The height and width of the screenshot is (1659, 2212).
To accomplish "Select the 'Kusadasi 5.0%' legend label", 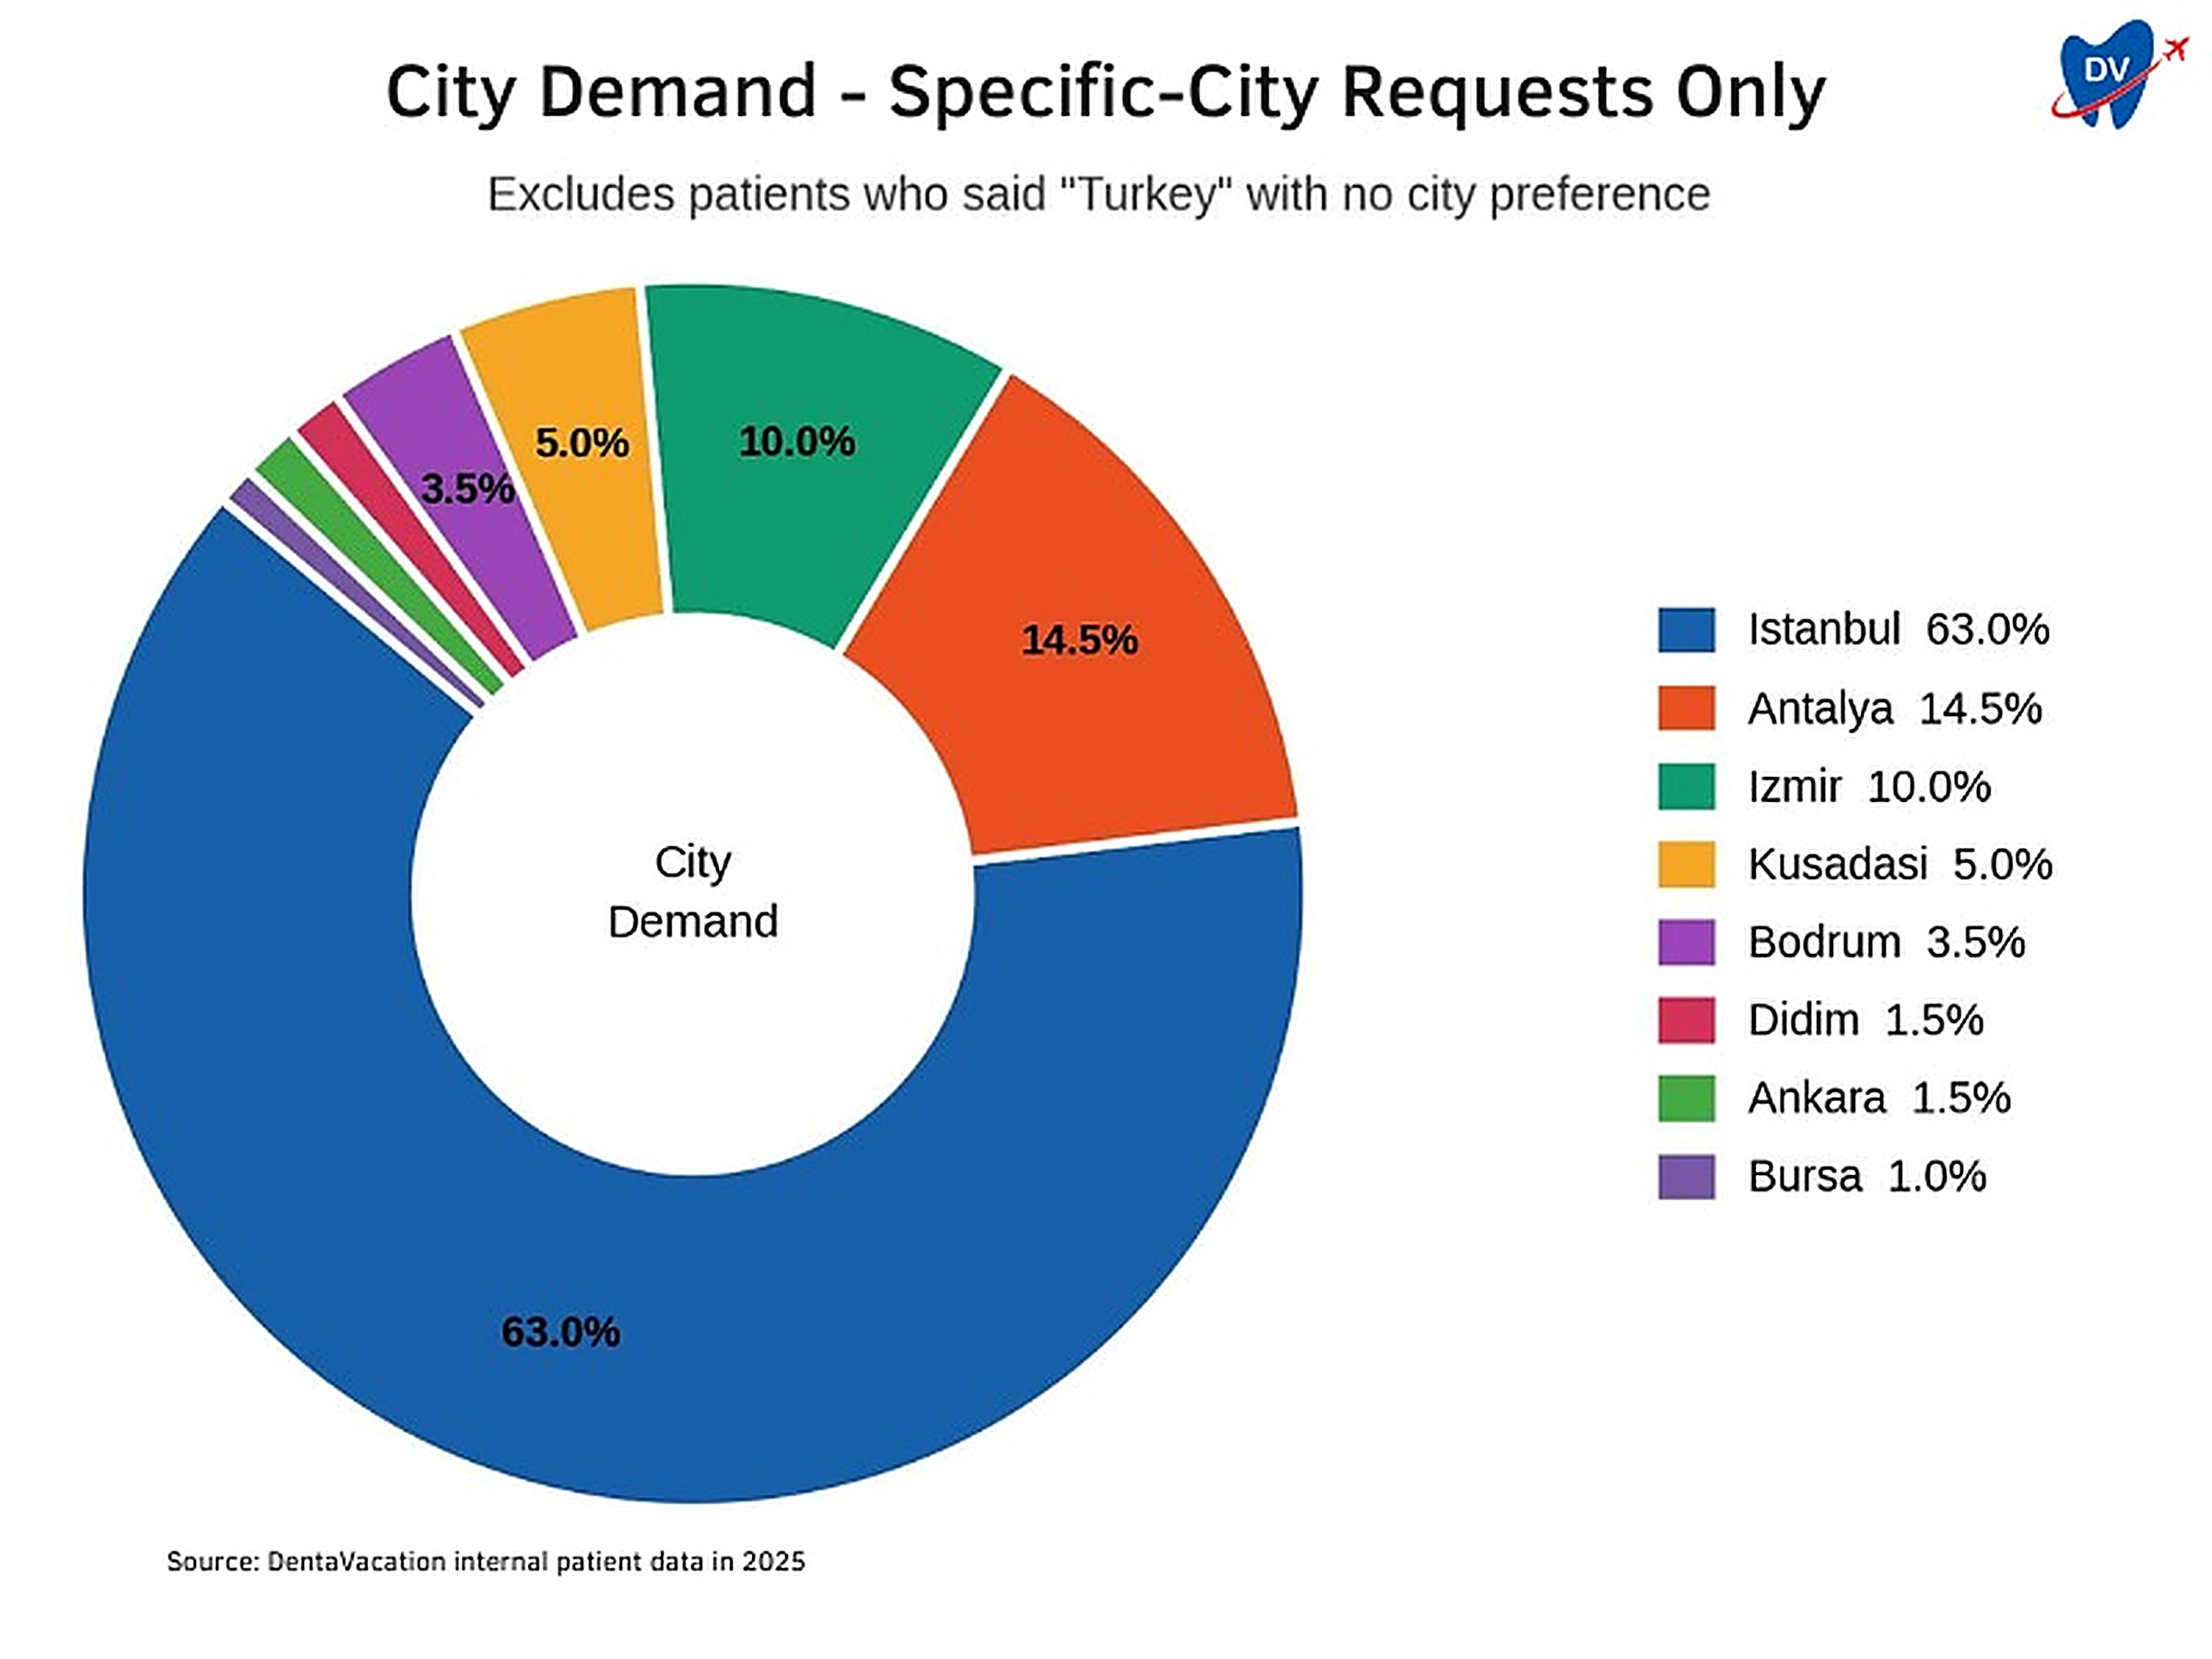I will tap(1900, 864).
